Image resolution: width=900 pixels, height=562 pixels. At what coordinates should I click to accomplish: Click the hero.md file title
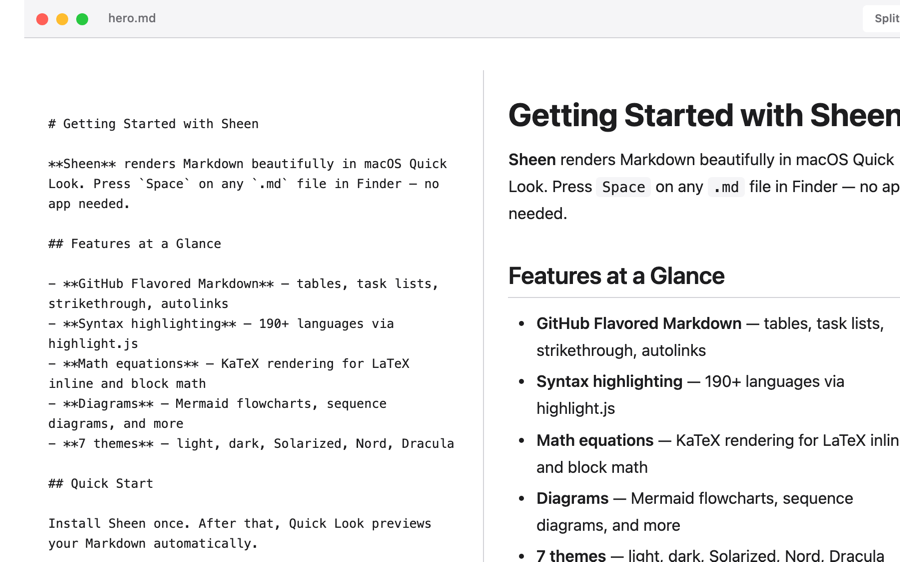132,18
